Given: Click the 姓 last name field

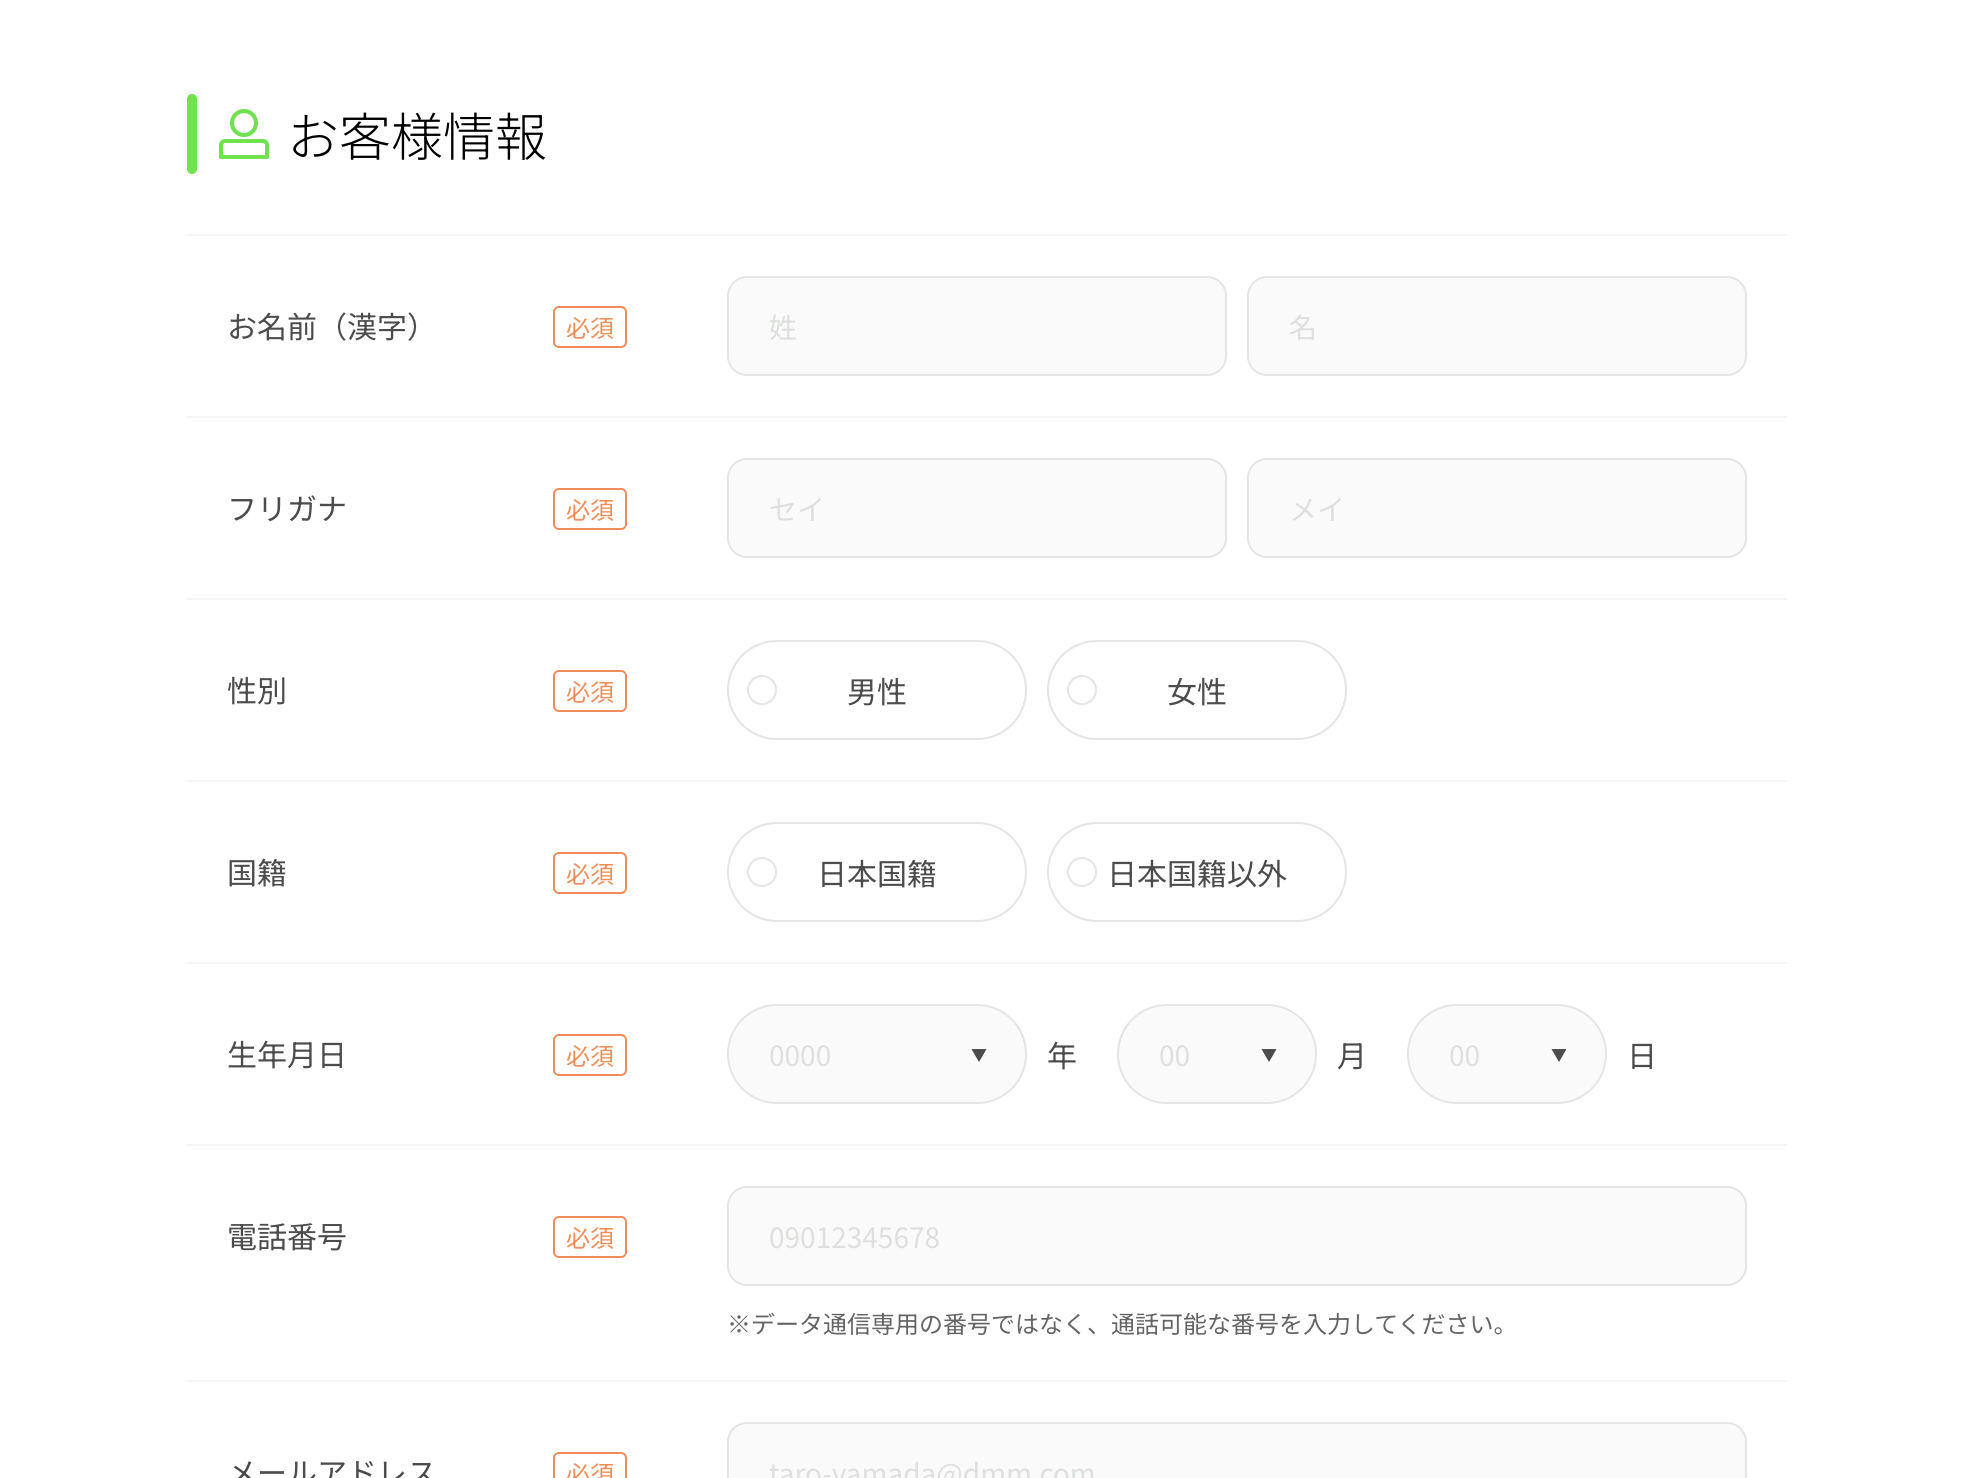Looking at the screenshot, I should [976, 326].
